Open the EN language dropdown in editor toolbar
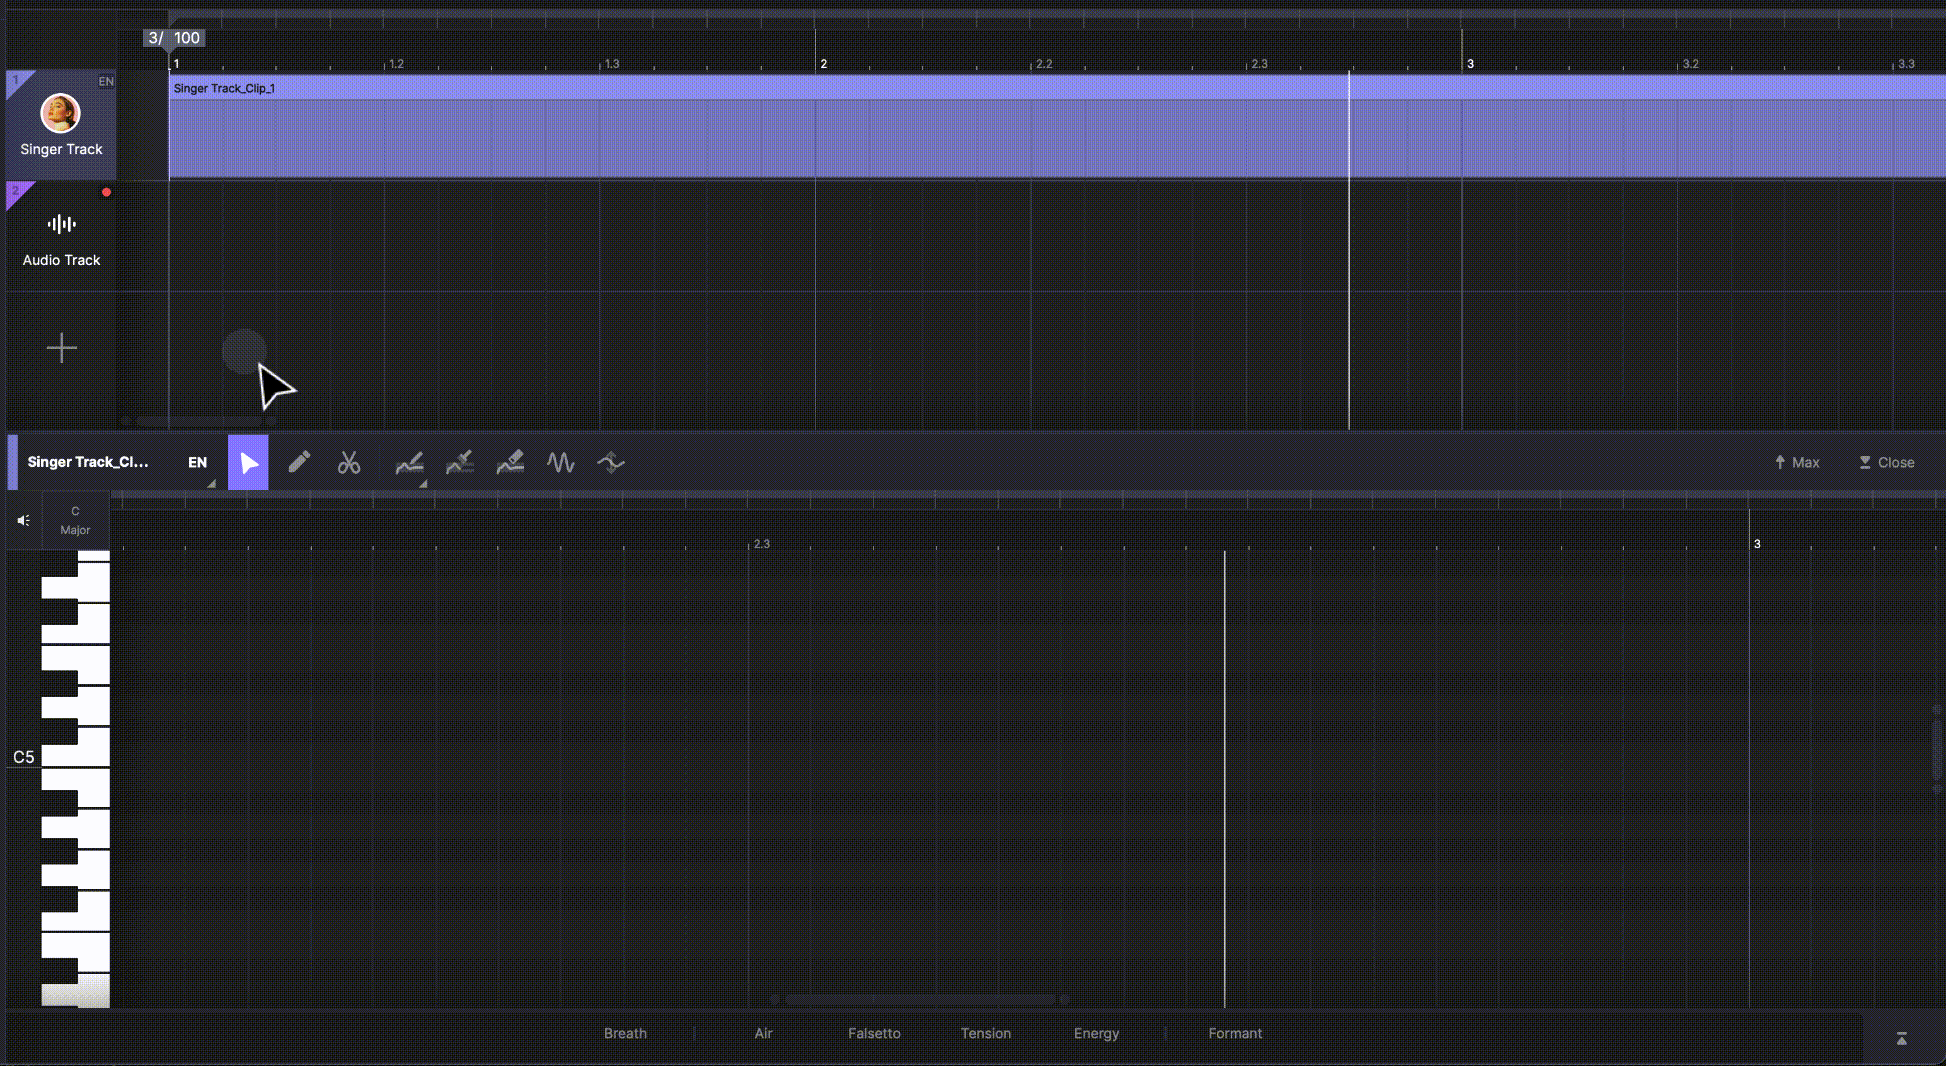 tap(198, 462)
